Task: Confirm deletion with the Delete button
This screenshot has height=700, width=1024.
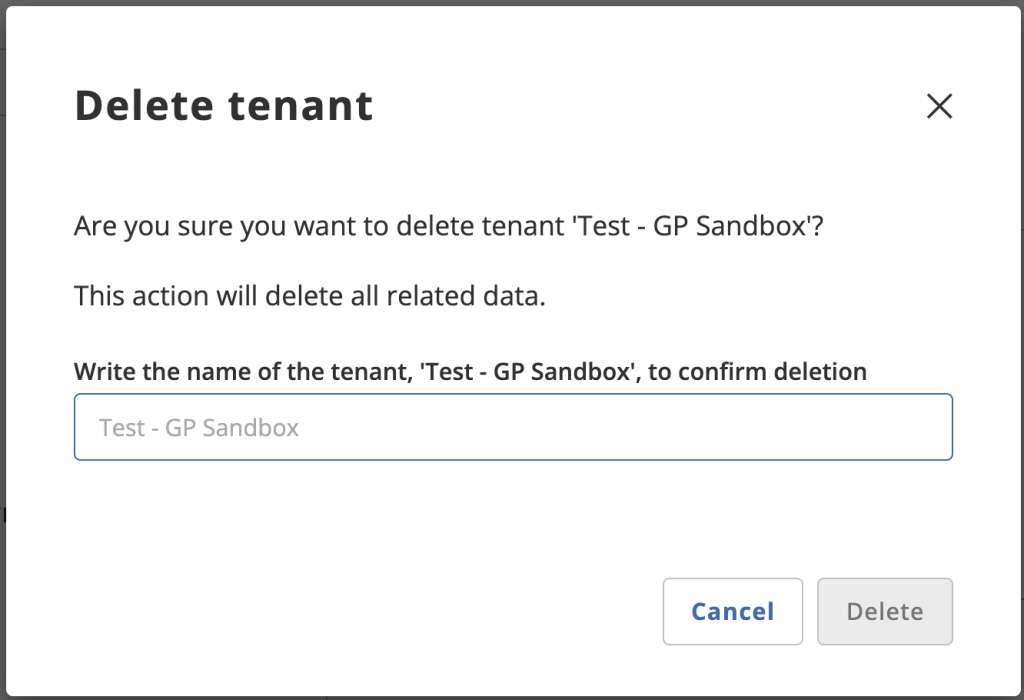Action: pyautogui.click(x=884, y=611)
